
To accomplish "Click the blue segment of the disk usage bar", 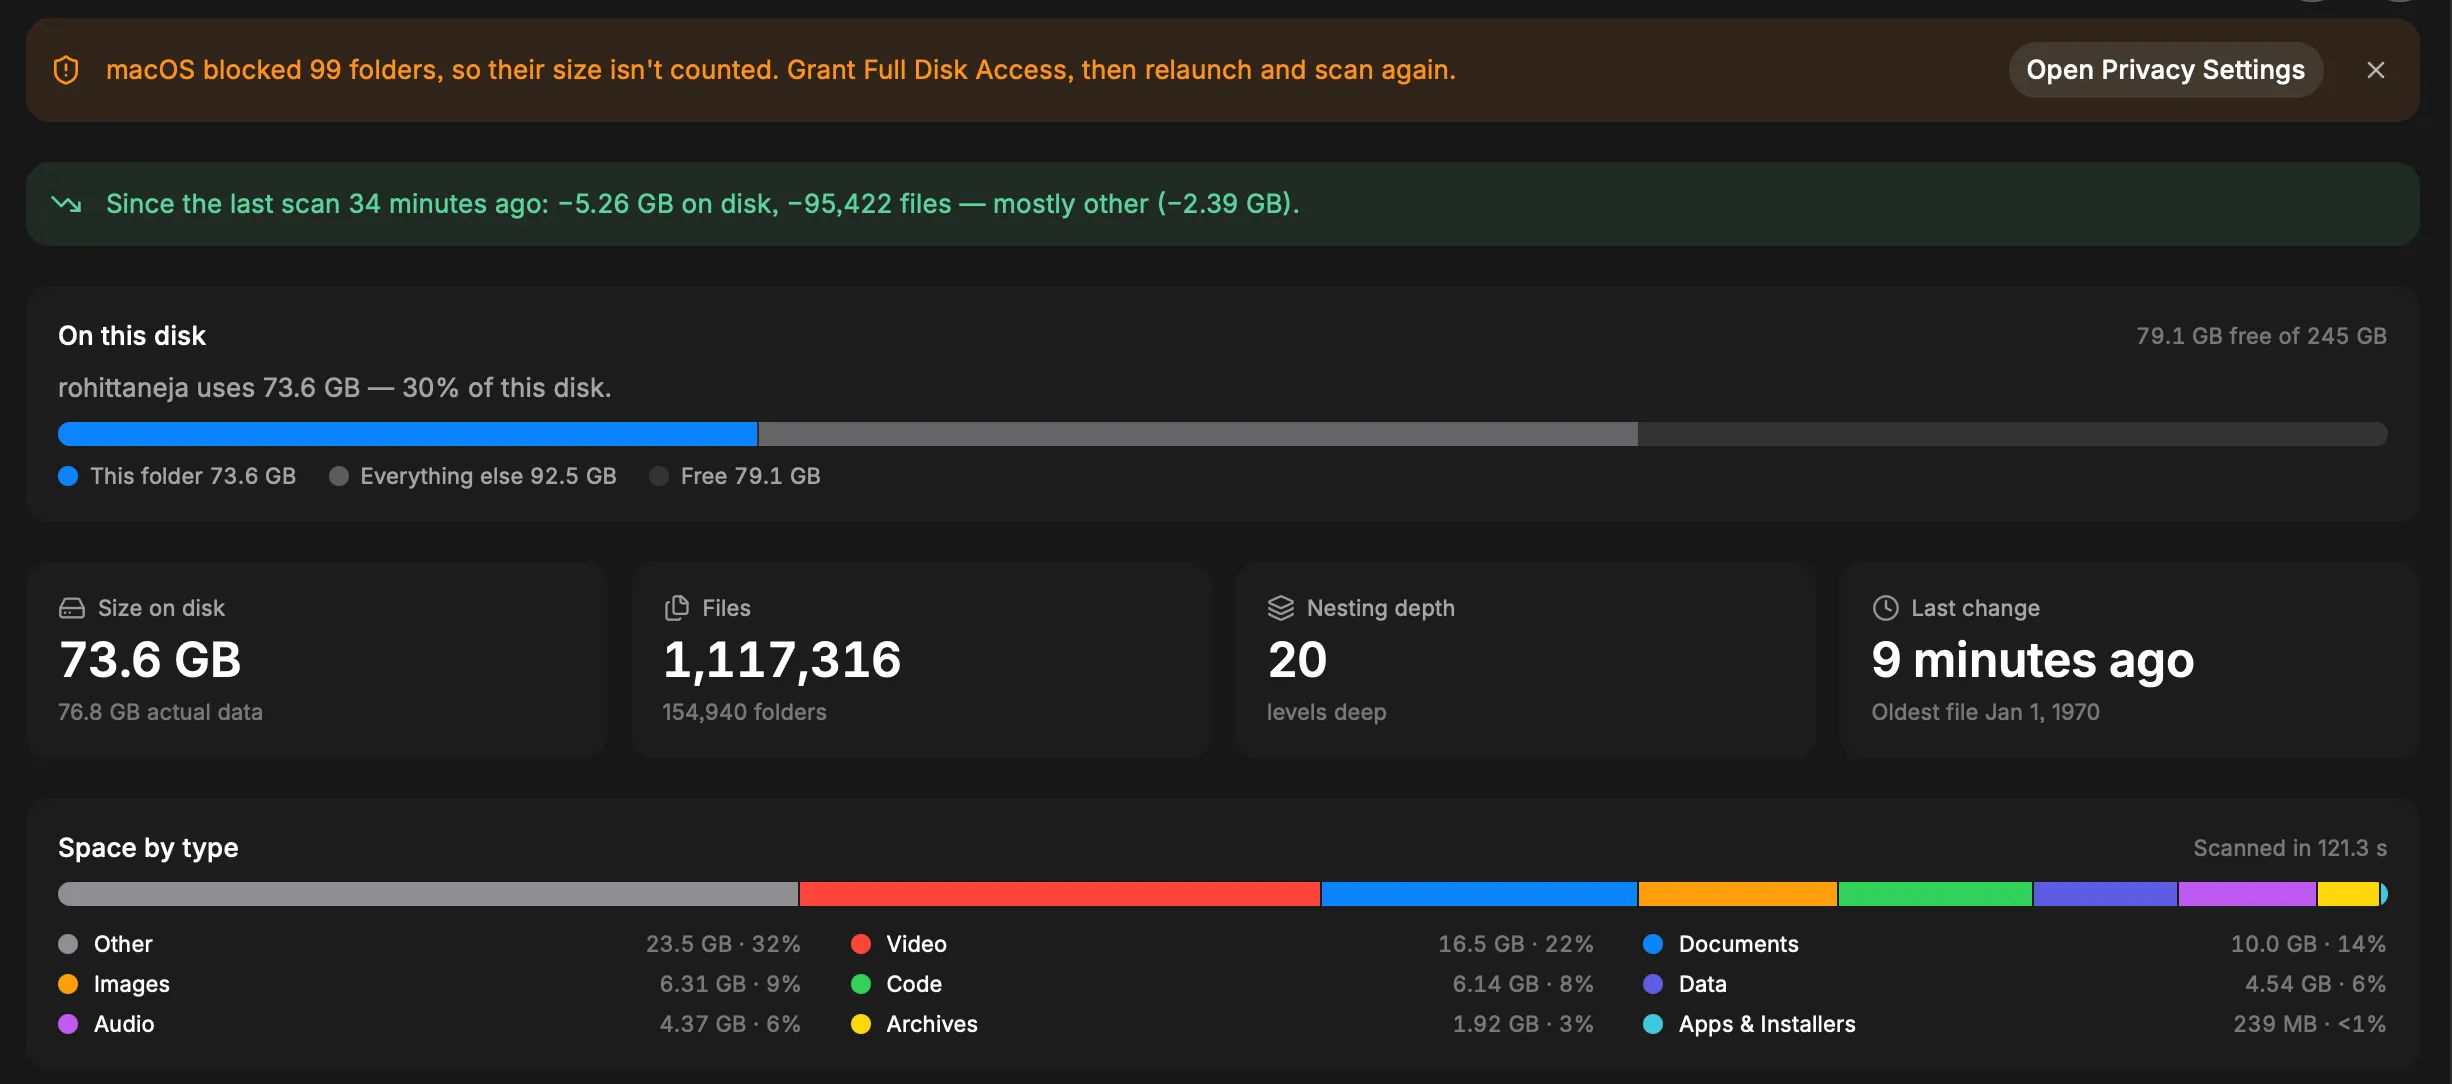I will (408, 434).
